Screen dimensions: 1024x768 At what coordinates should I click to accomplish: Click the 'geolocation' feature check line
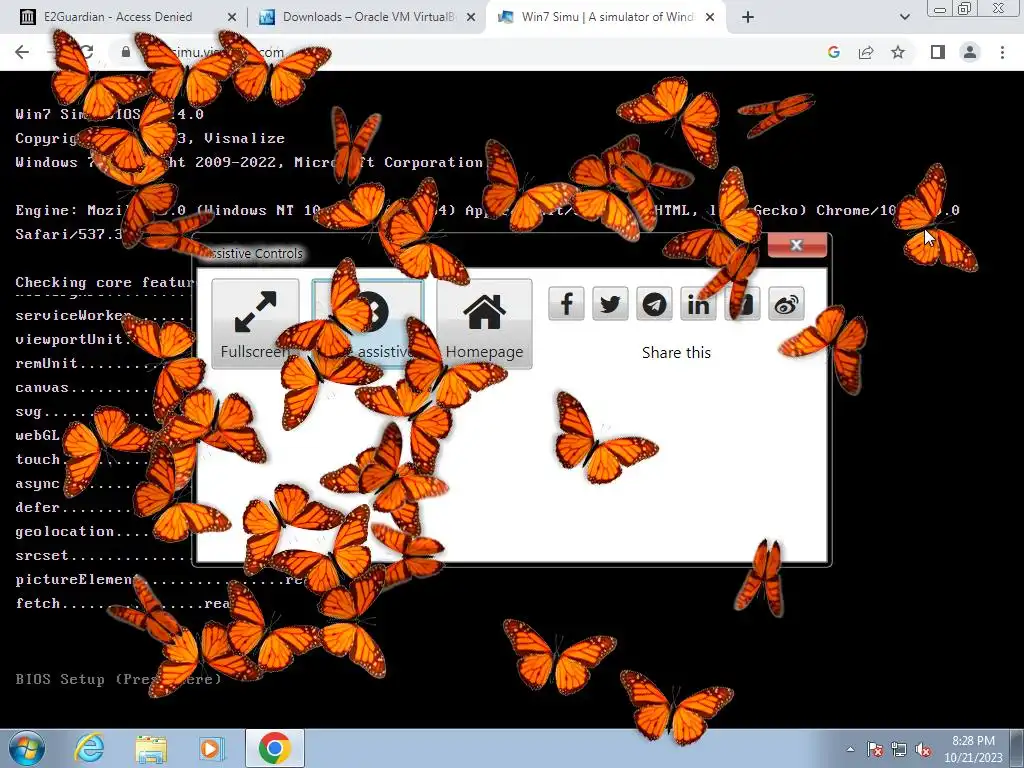(x=104, y=532)
